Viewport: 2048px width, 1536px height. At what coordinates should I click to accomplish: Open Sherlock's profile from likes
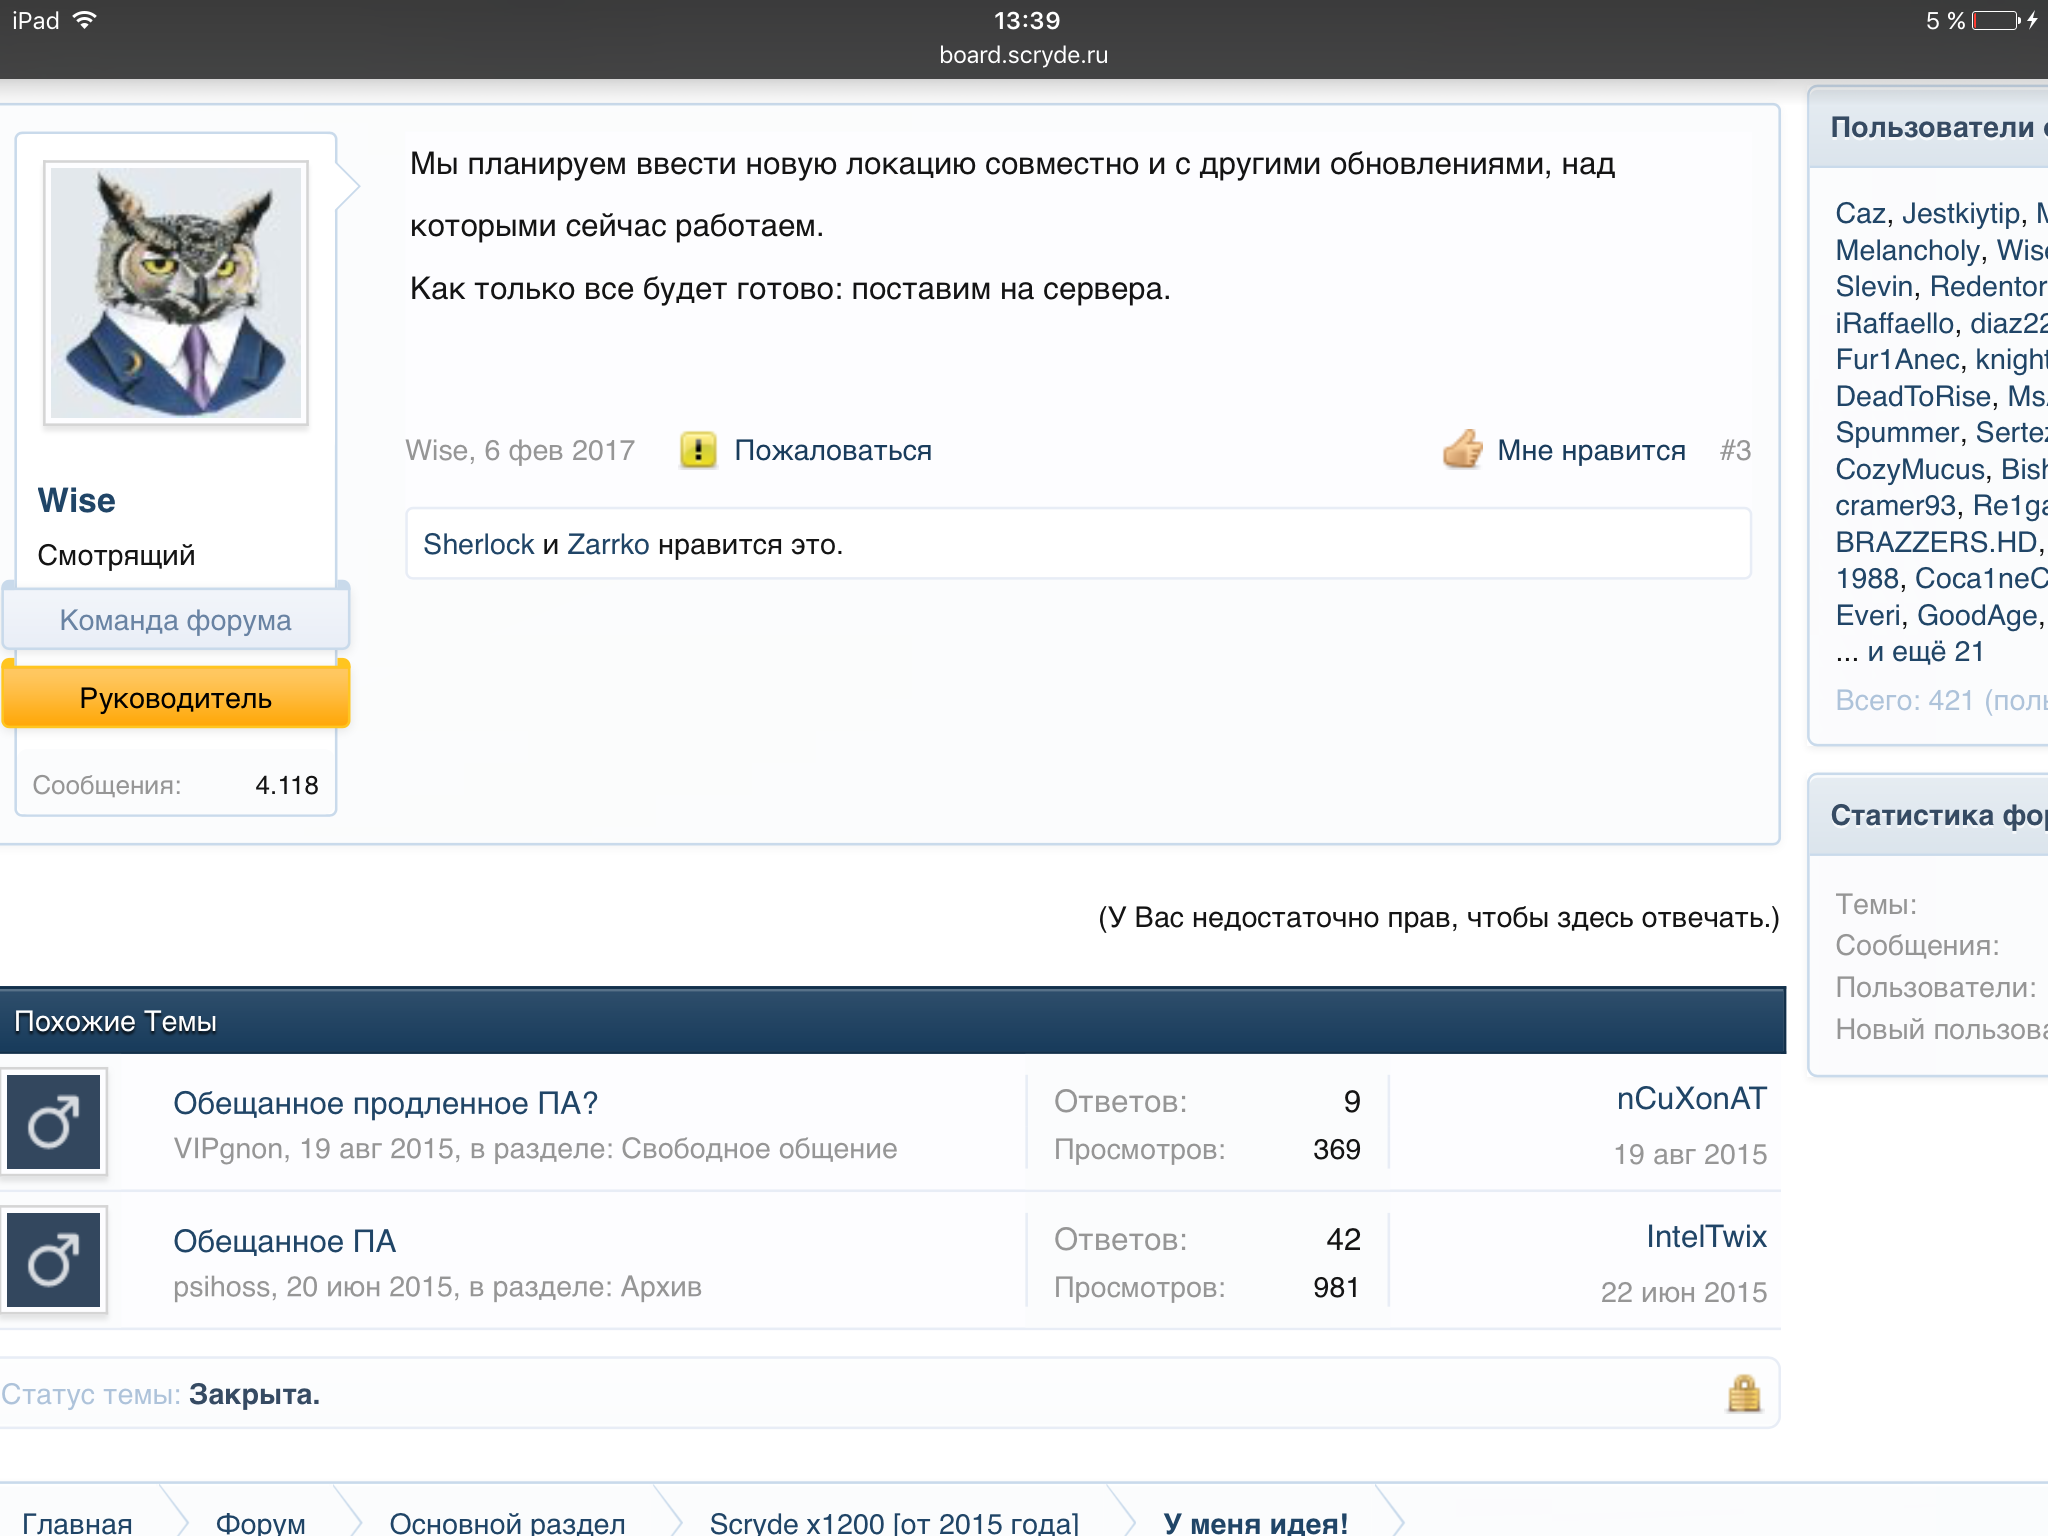478,544
